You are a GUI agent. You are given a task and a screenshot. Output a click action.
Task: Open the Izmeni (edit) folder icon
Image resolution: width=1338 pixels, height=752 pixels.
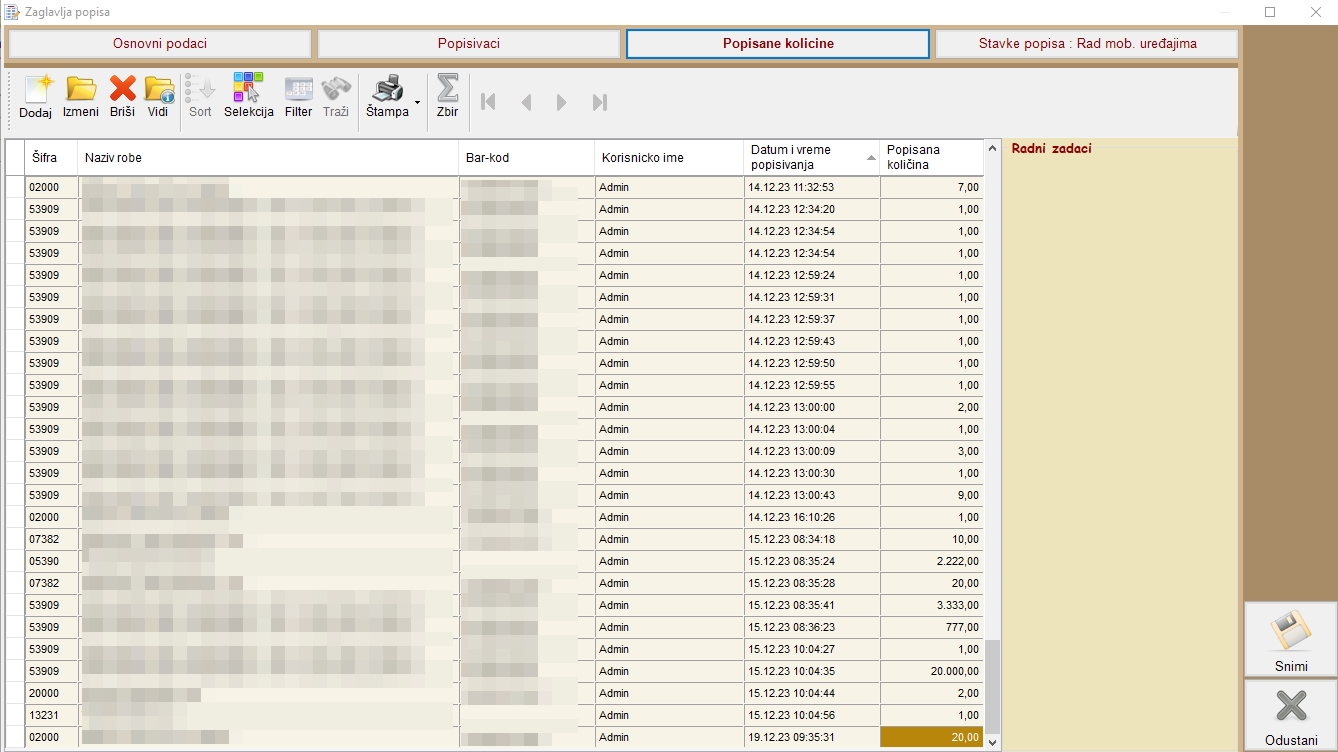(x=80, y=97)
